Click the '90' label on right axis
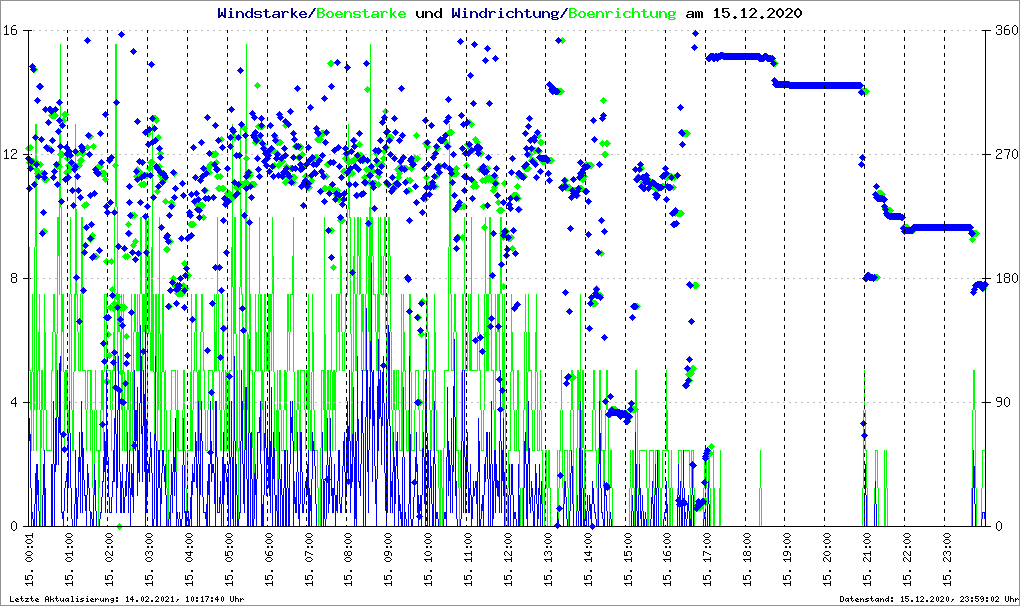Image resolution: width=1020 pixels, height=606 pixels. tap(1001, 402)
